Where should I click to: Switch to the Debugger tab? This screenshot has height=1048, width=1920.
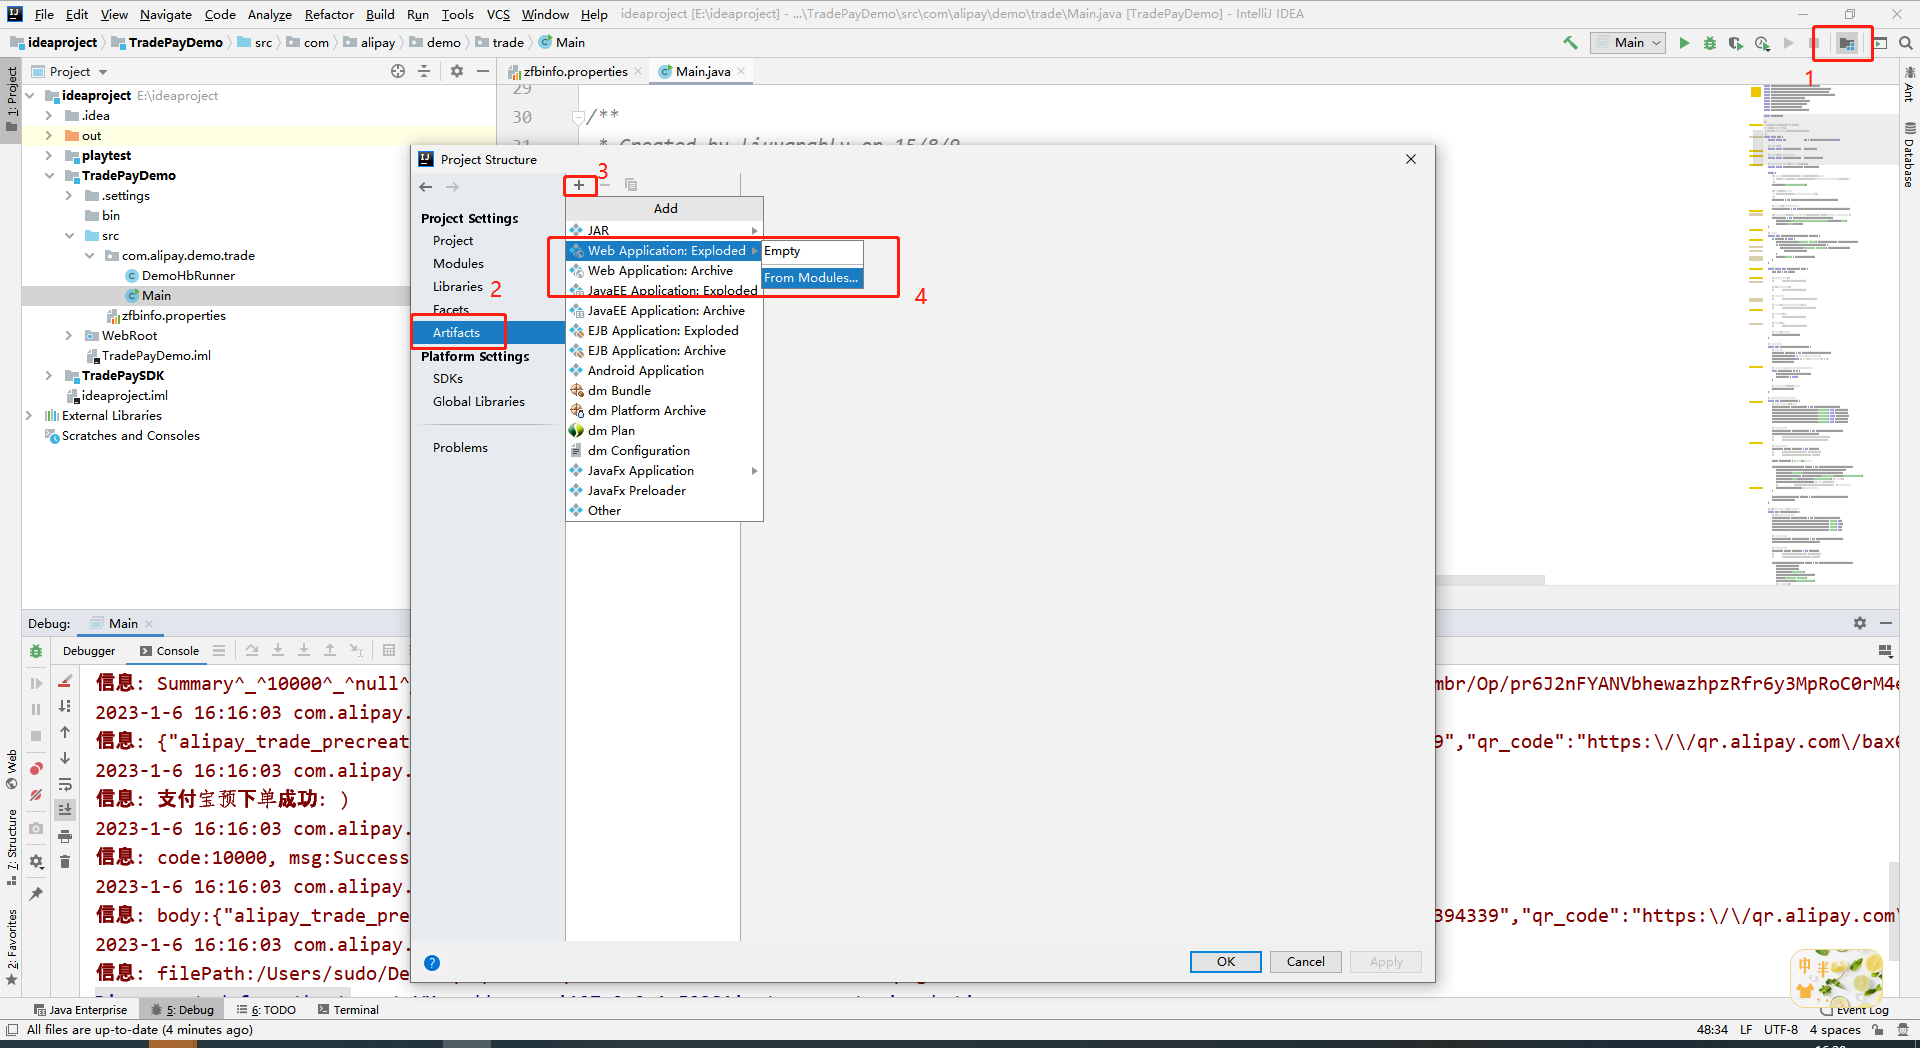click(x=89, y=651)
